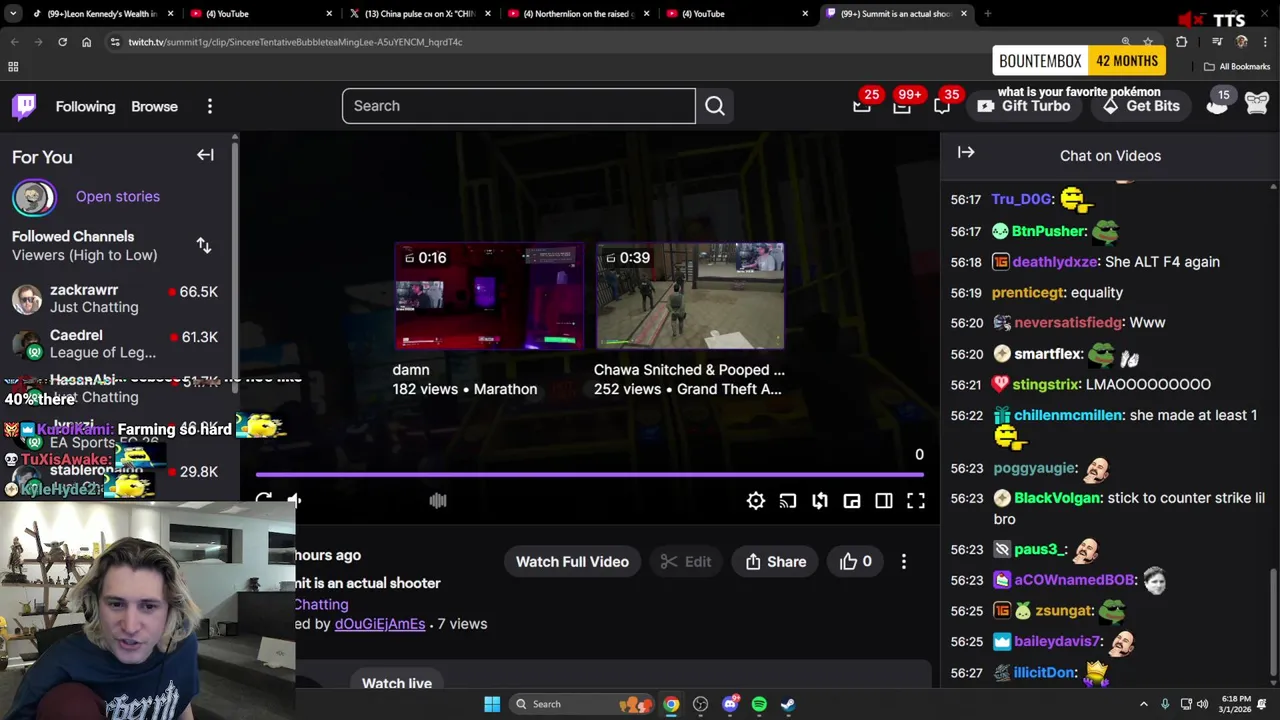Collapse the For You sidebar
Screen dimensions: 1280x720
tap(205, 155)
